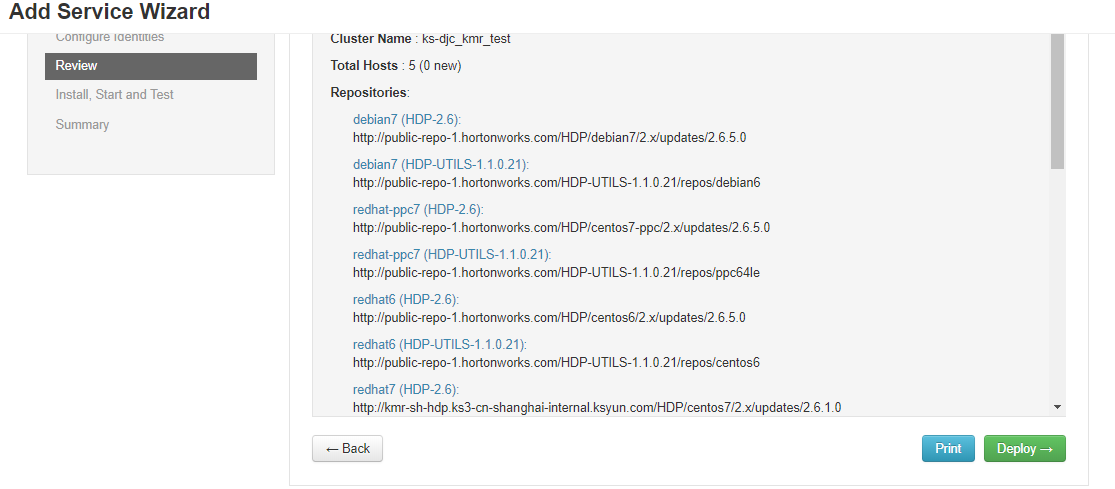Click the redhat-ppc7 (HDP-UTILS-1.1.0.21) label
The width and height of the screenshot is (1115, 489).
[x=452, y=254]
